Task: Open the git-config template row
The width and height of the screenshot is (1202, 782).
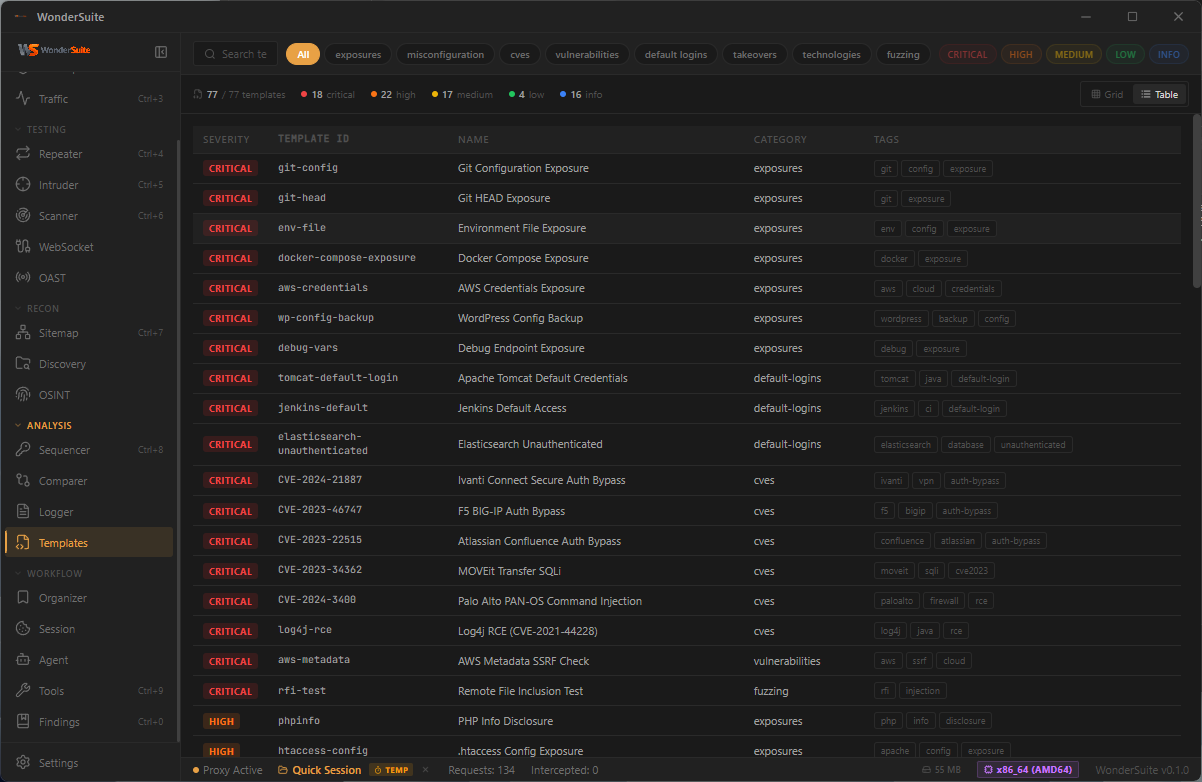Action: click(687, 168)
